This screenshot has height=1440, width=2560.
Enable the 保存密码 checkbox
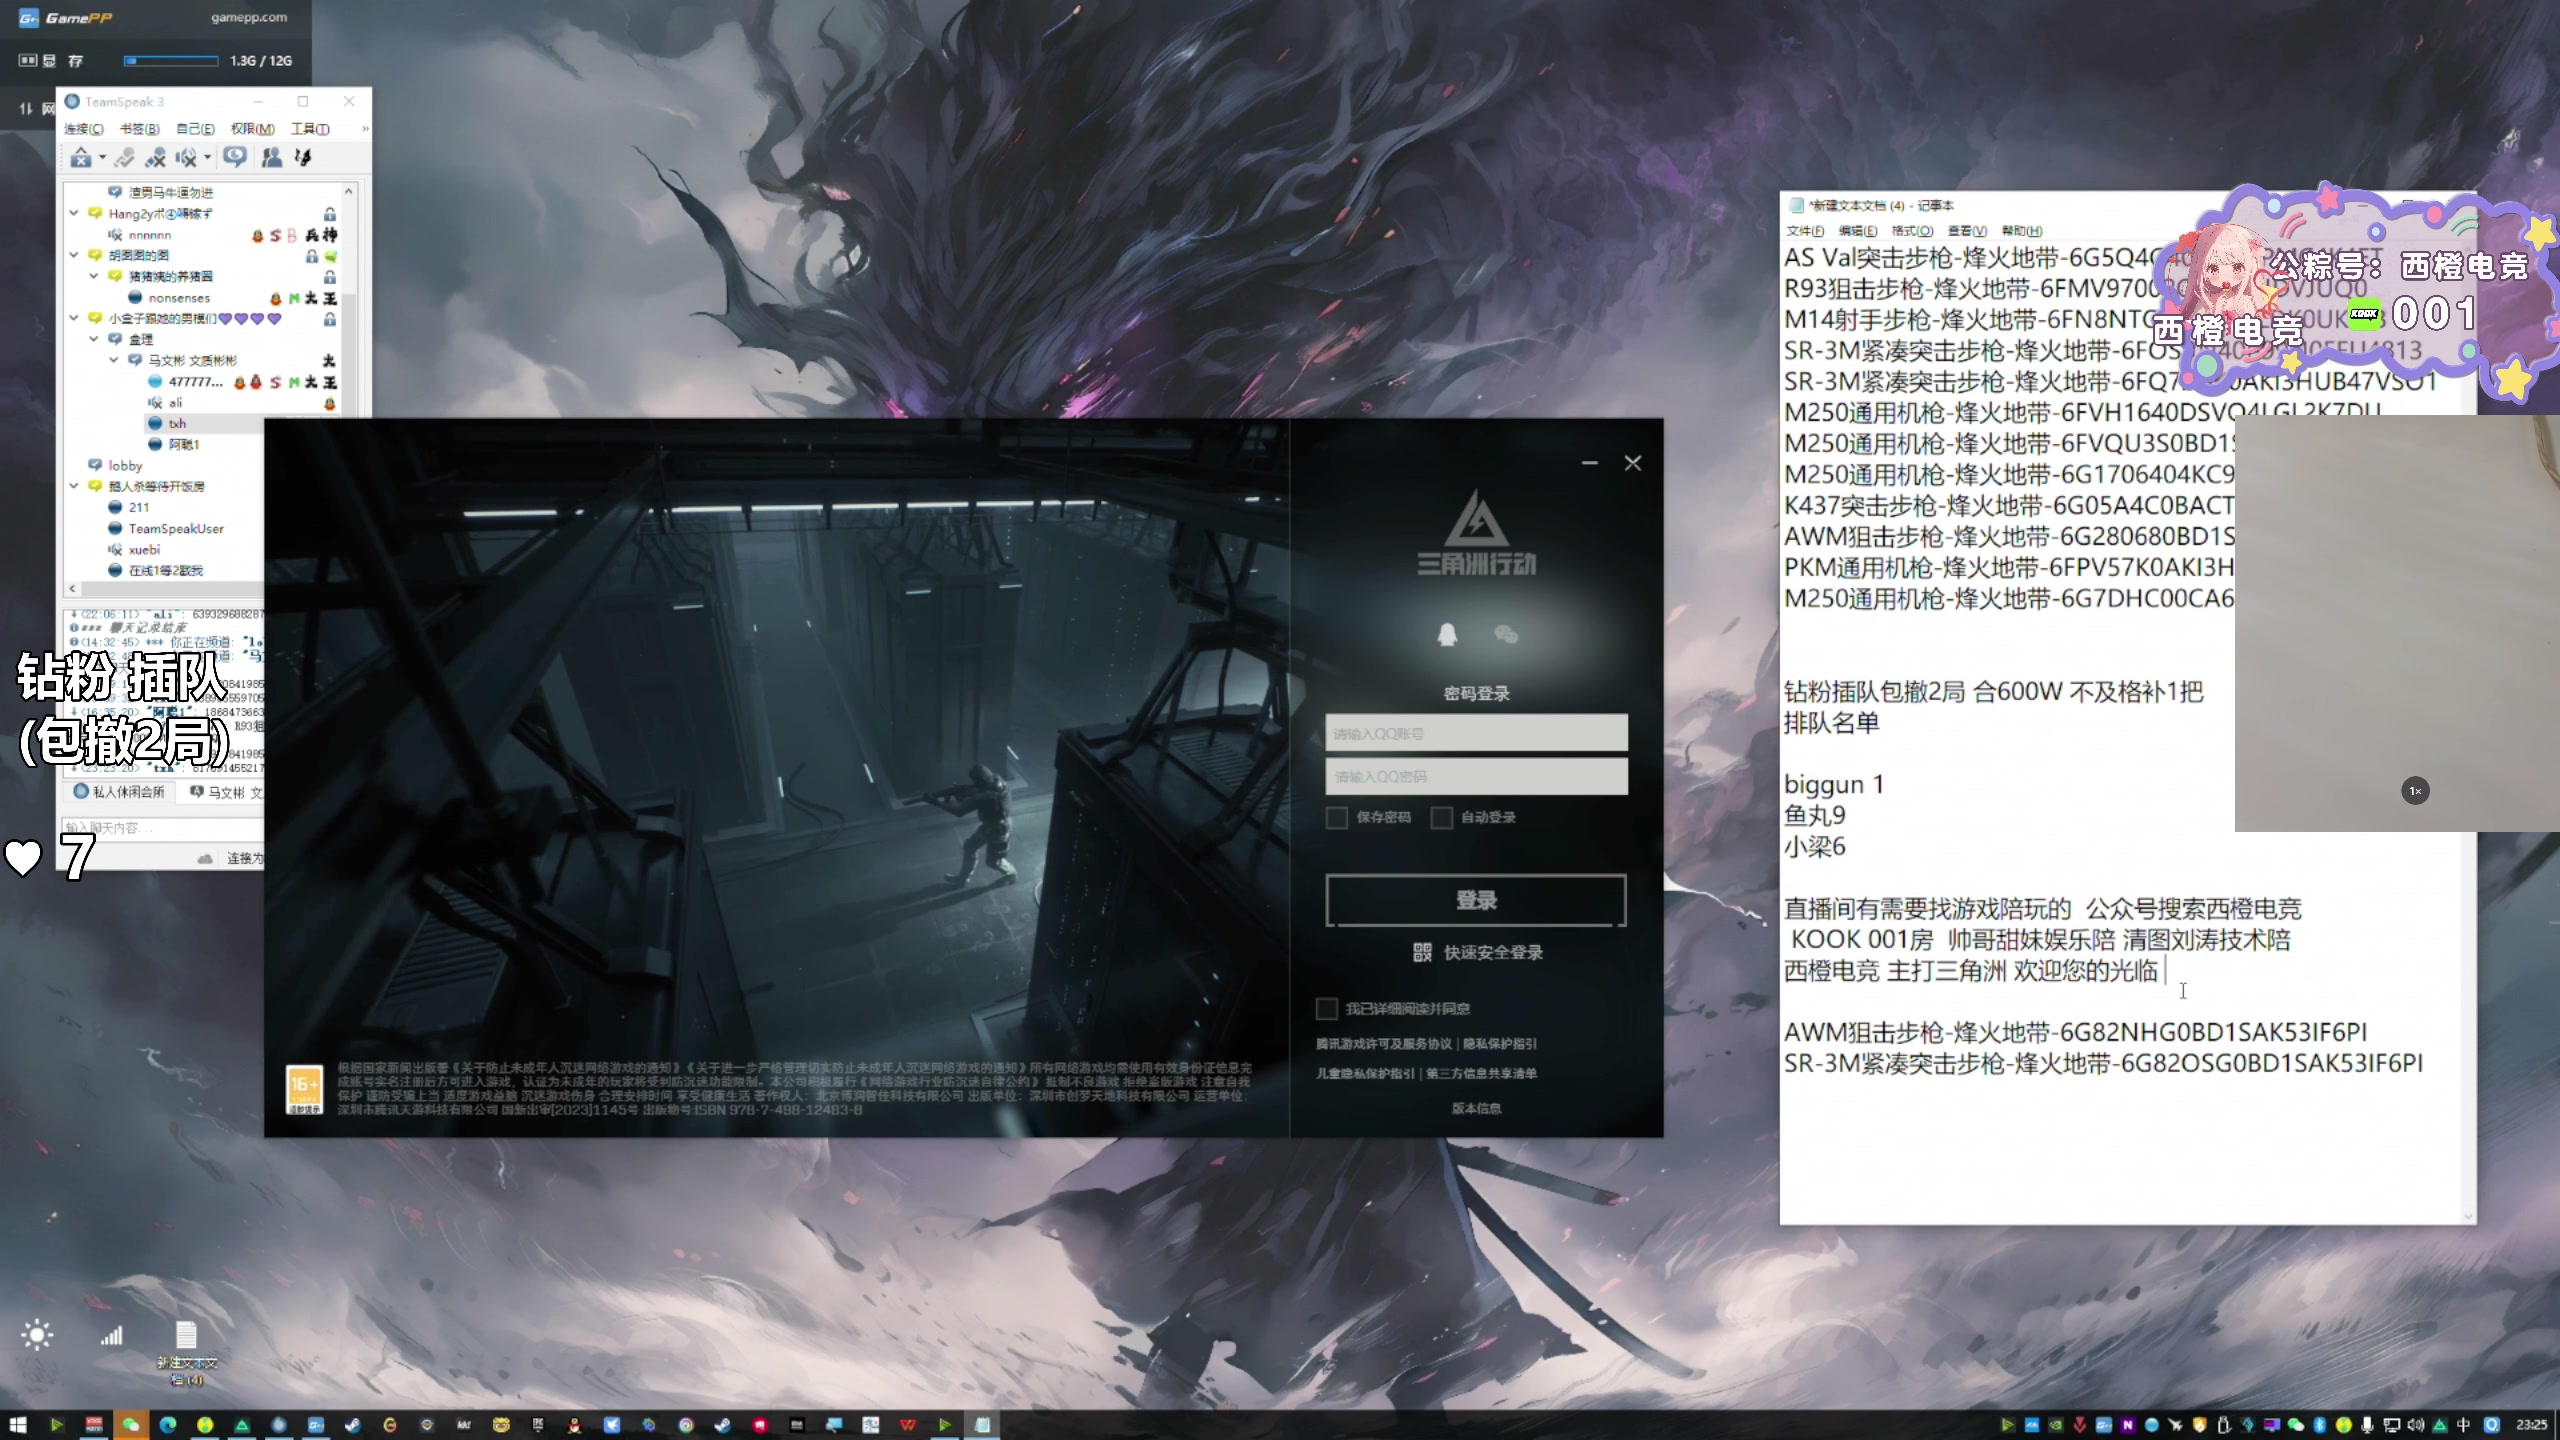coord(1336,818)
